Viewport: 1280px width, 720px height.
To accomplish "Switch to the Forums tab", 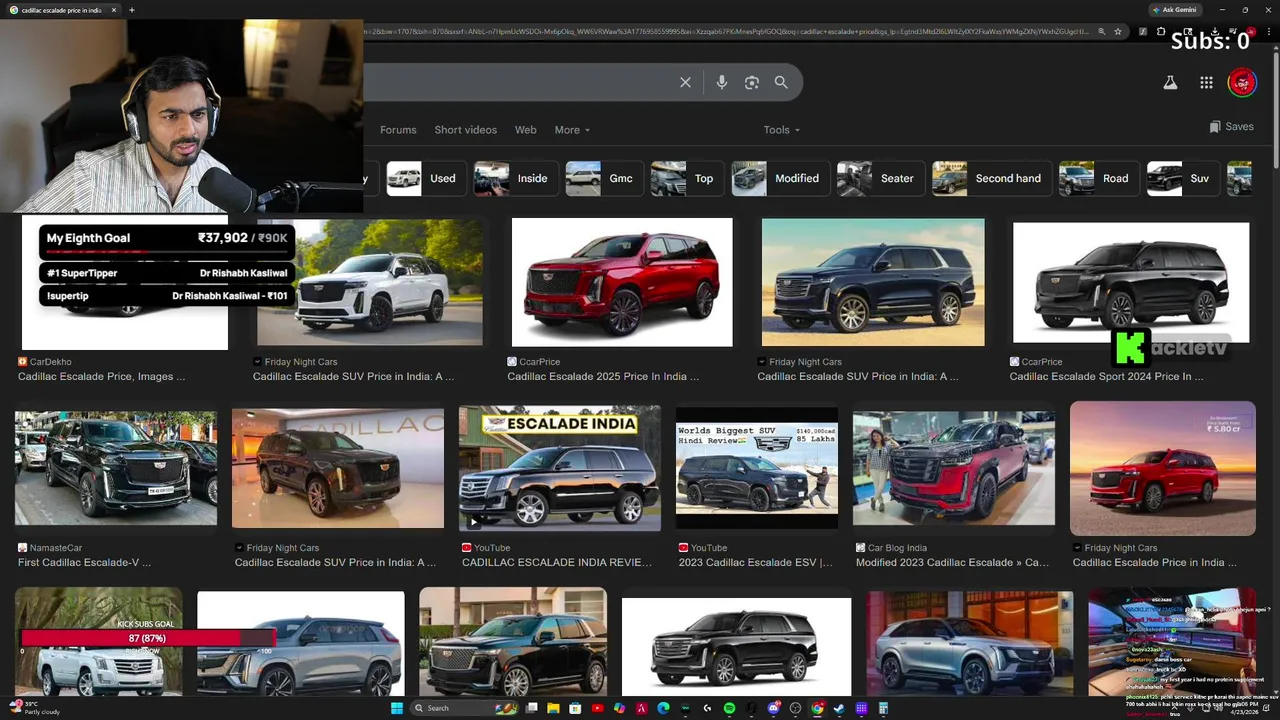I will 398,130.
